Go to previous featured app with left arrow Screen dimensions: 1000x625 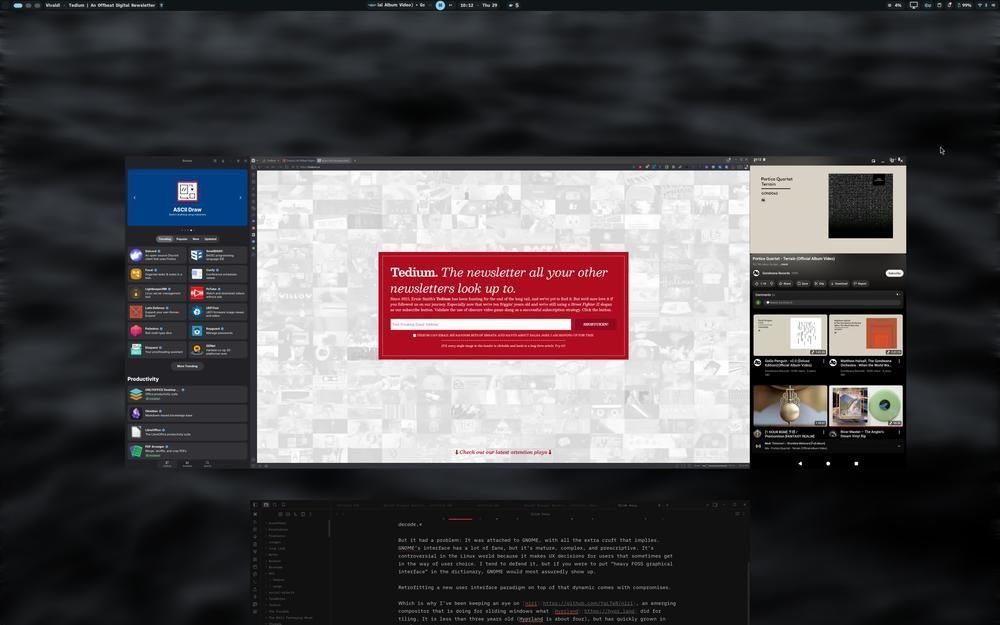click(134, 197)
